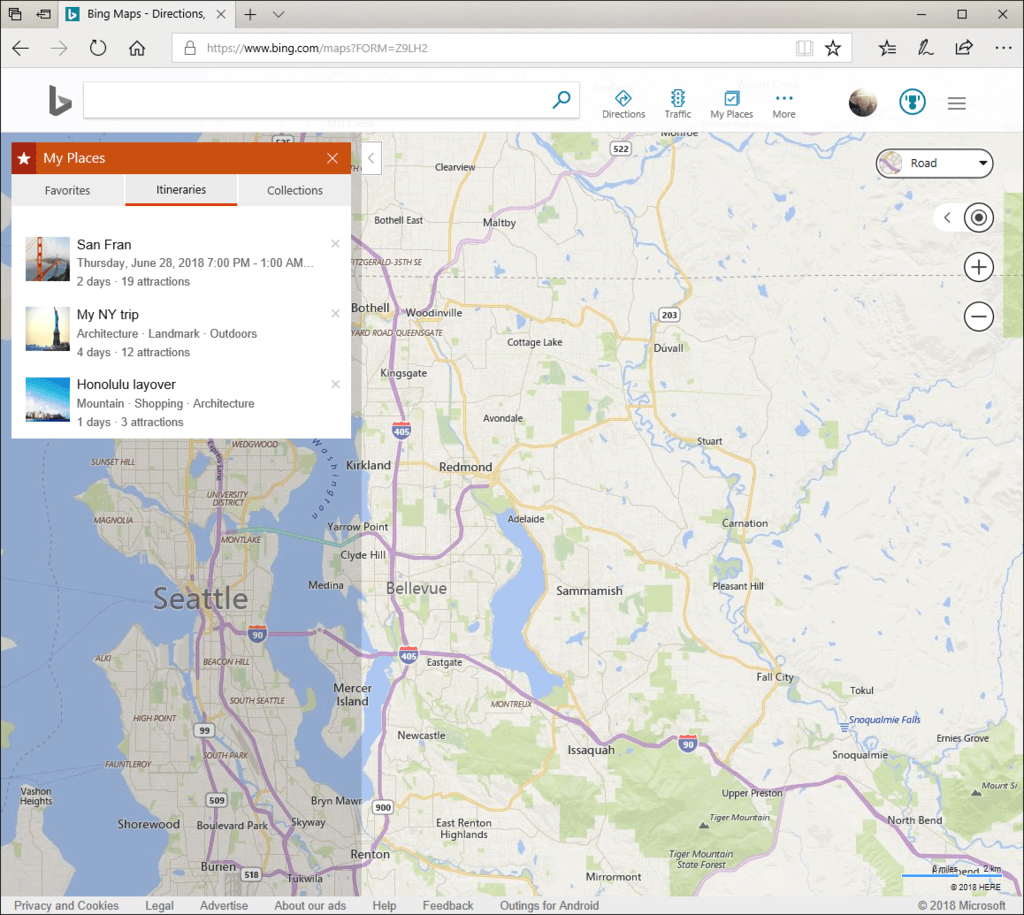Open the user profile avatar
The width and height of the screenshot is (1024, 915).
pos(863,103)
